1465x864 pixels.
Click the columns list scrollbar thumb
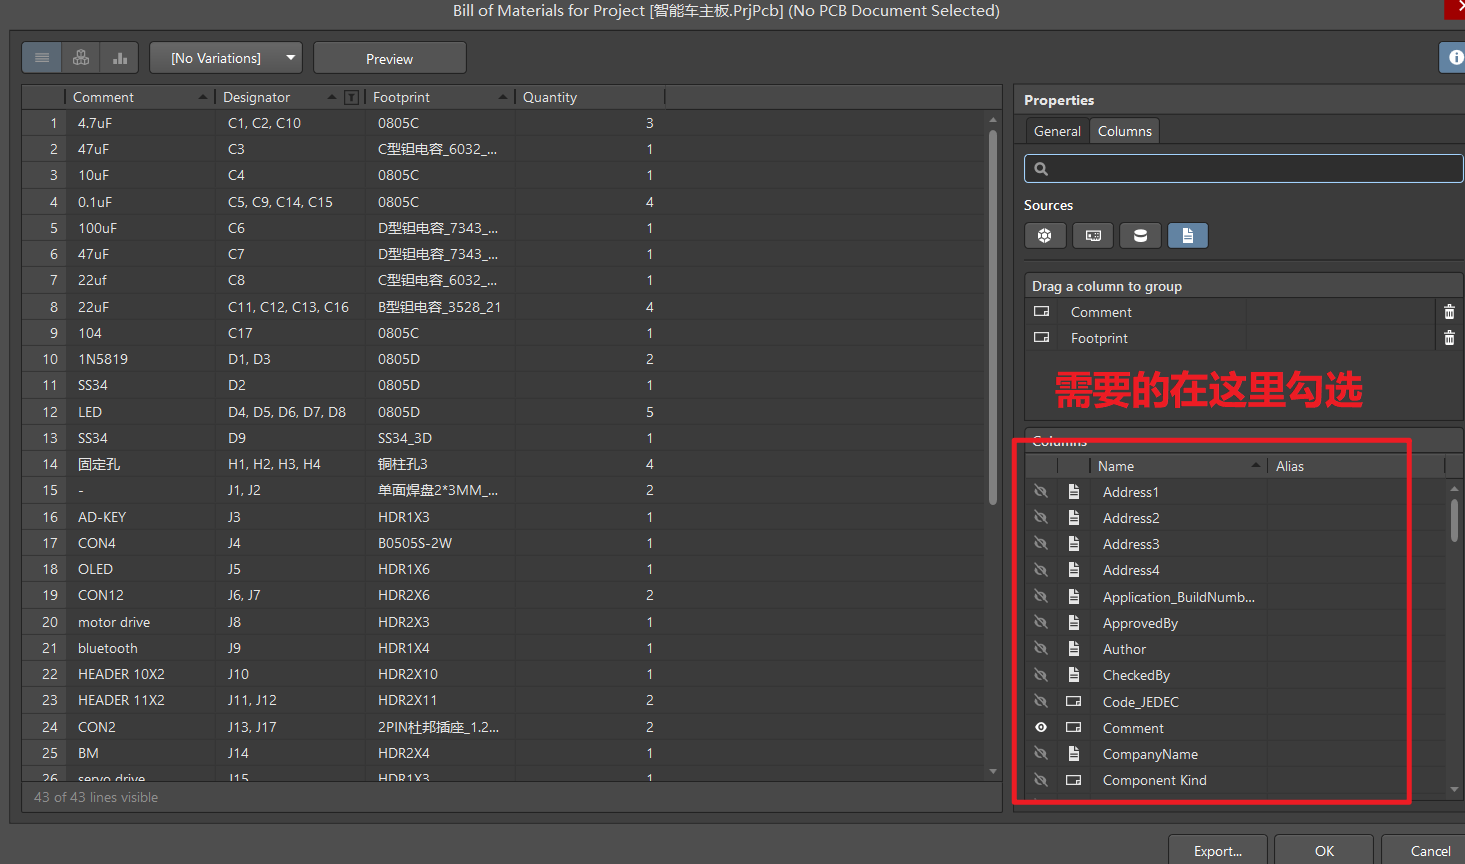click(x=1454, y=520)
